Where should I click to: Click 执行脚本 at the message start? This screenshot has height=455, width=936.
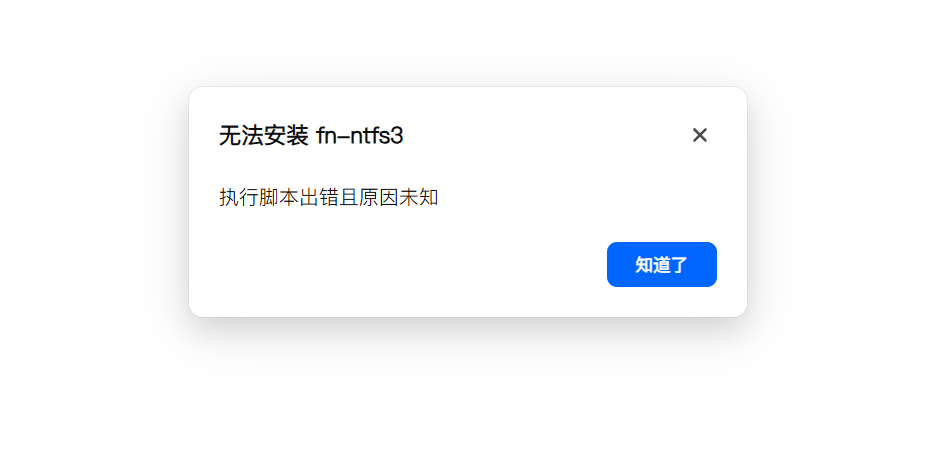point(259,197)
